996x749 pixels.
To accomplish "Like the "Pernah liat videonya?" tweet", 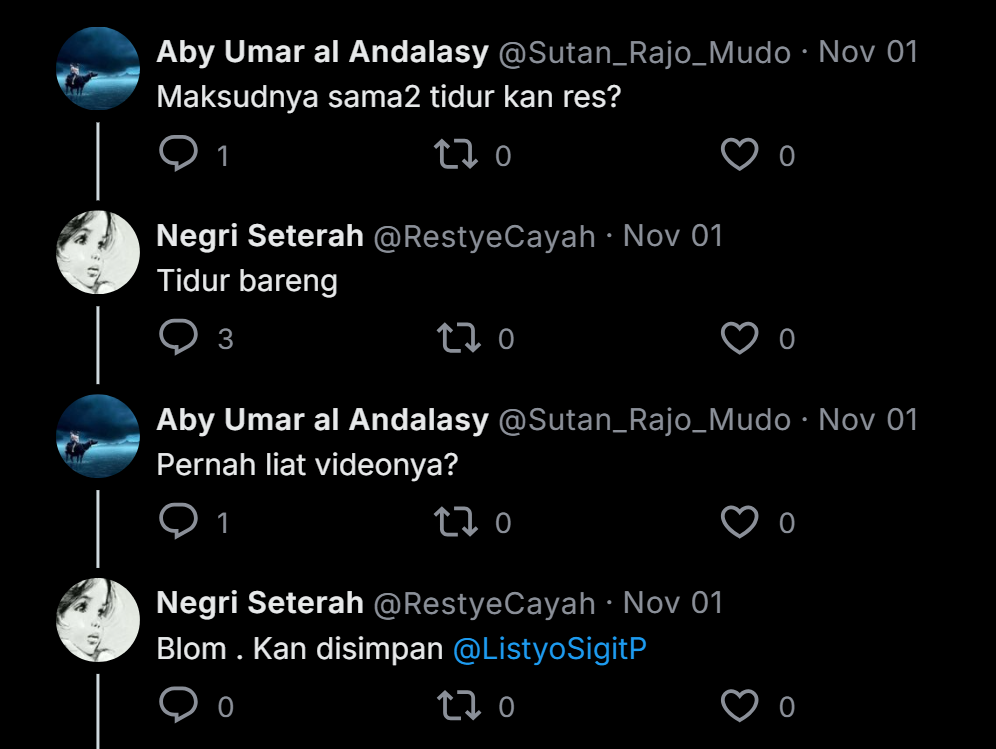I will click(740, 522).
